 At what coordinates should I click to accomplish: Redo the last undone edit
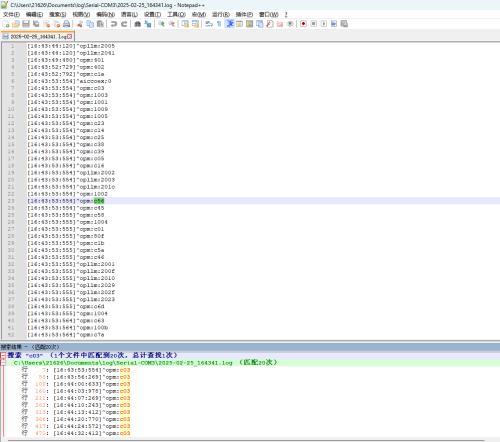[x=124, y=24]
